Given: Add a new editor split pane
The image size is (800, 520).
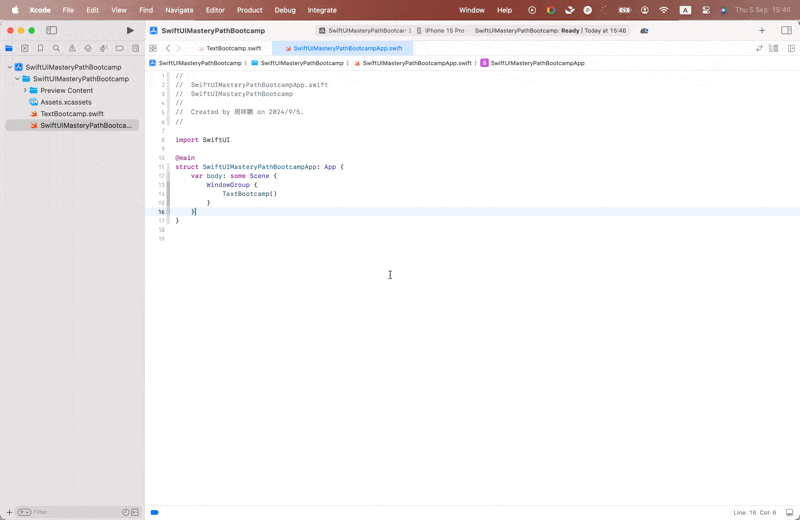Looking at the screenshot, I should [791, 48].
